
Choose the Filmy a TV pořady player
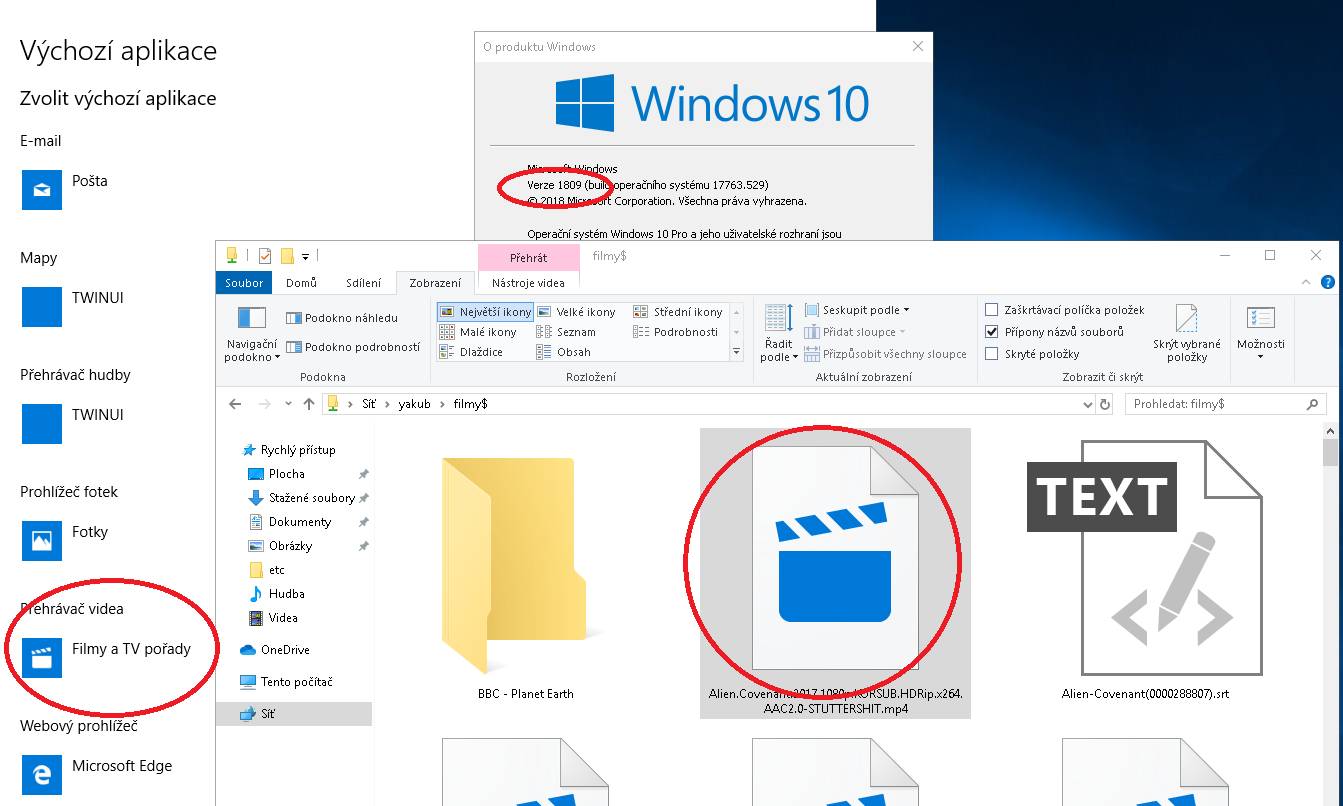[x=106, y=657]
